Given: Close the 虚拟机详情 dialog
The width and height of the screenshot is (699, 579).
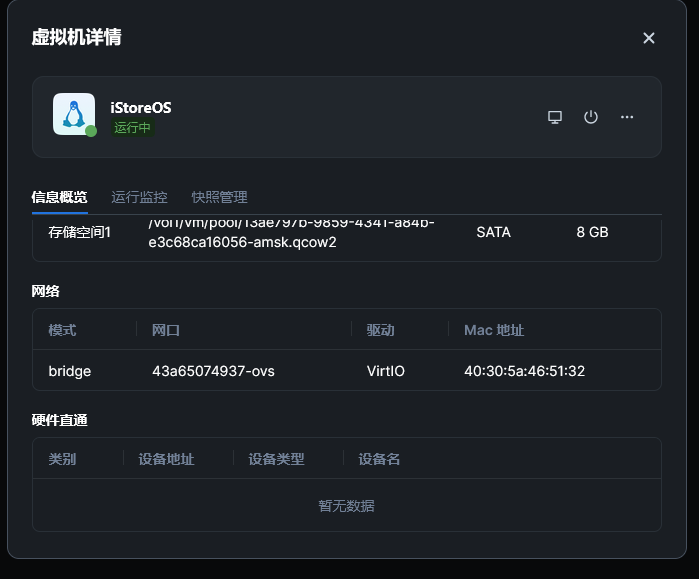Looking at the screenshot, I should pos(648,38).
